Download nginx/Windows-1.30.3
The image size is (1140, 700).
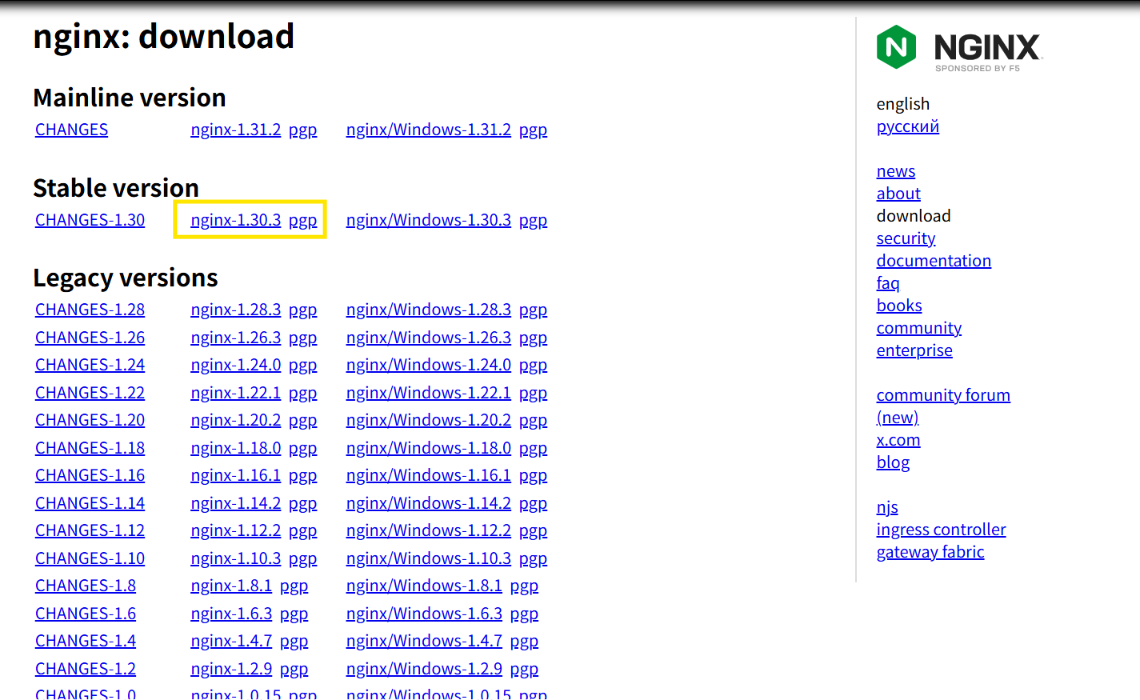click(428, 220)
